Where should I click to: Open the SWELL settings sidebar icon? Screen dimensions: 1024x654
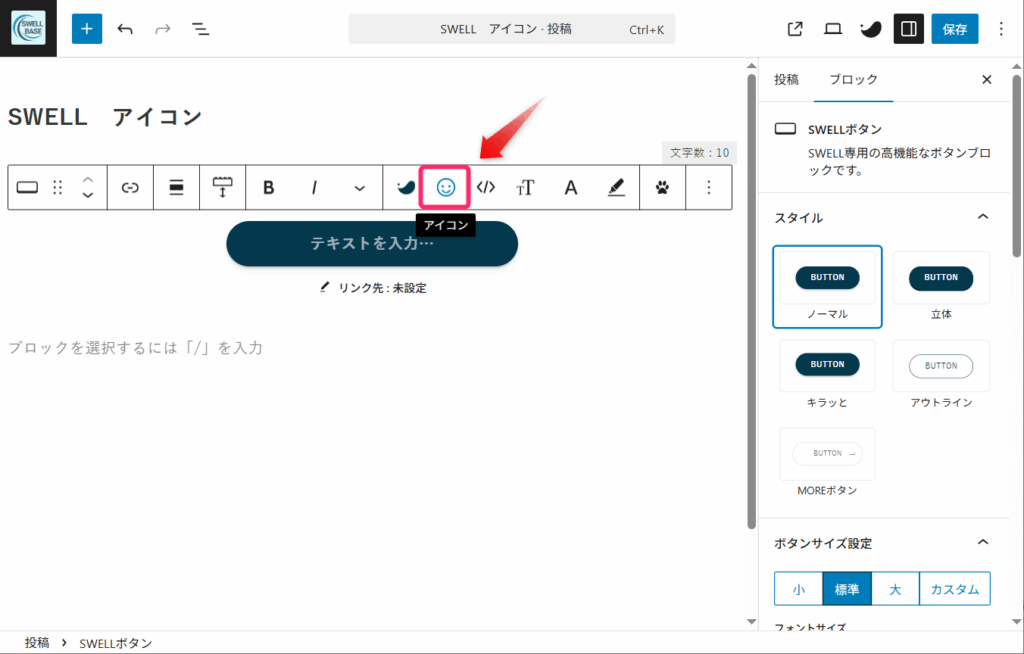click(x=871, y=29)
